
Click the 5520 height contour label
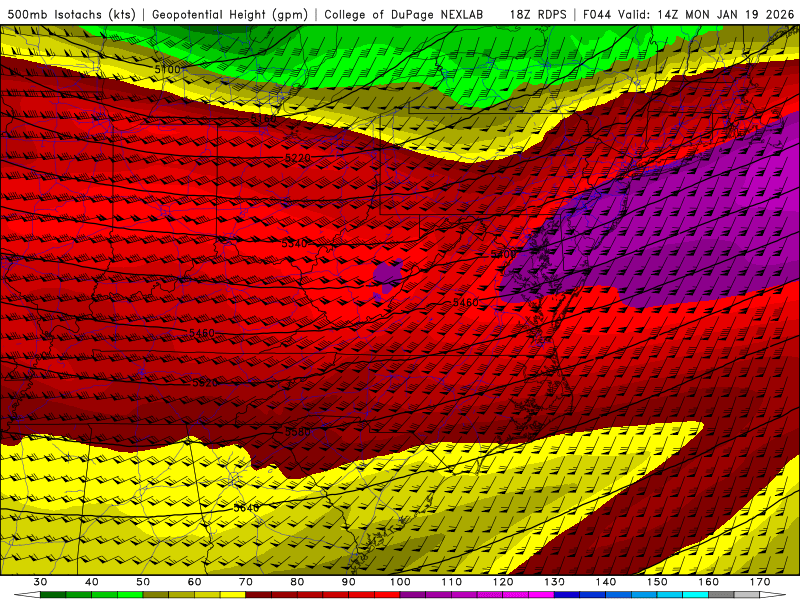click(x=205, y=383)
